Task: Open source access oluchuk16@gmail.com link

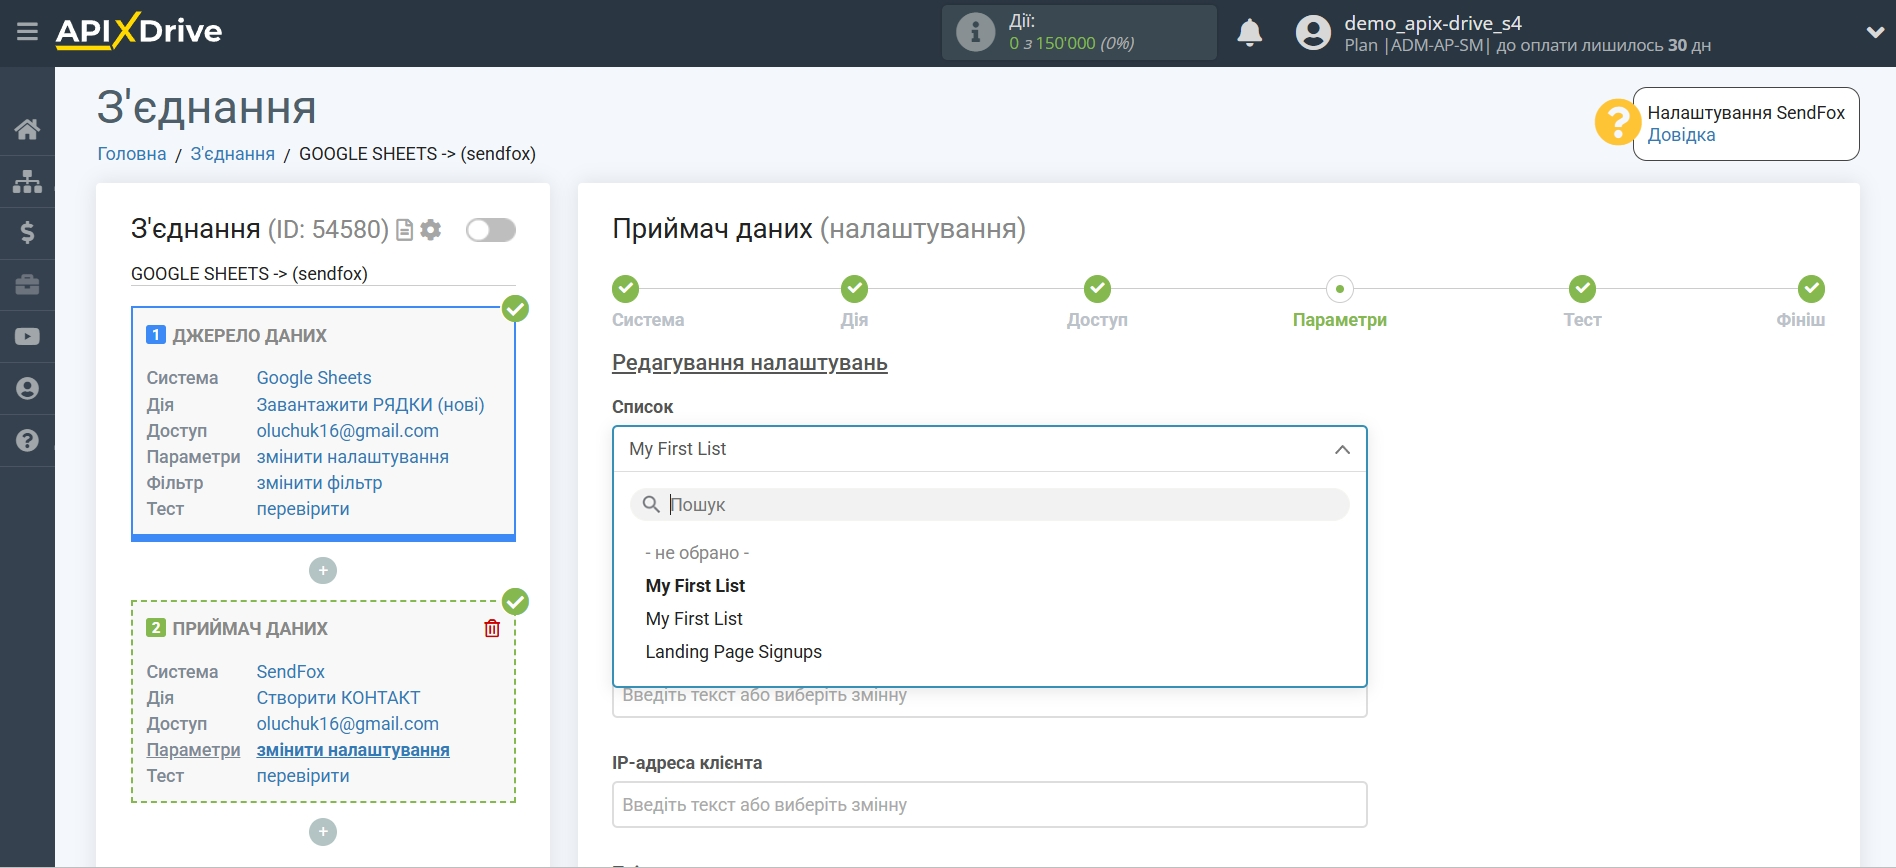Action: tap(348, 431)
